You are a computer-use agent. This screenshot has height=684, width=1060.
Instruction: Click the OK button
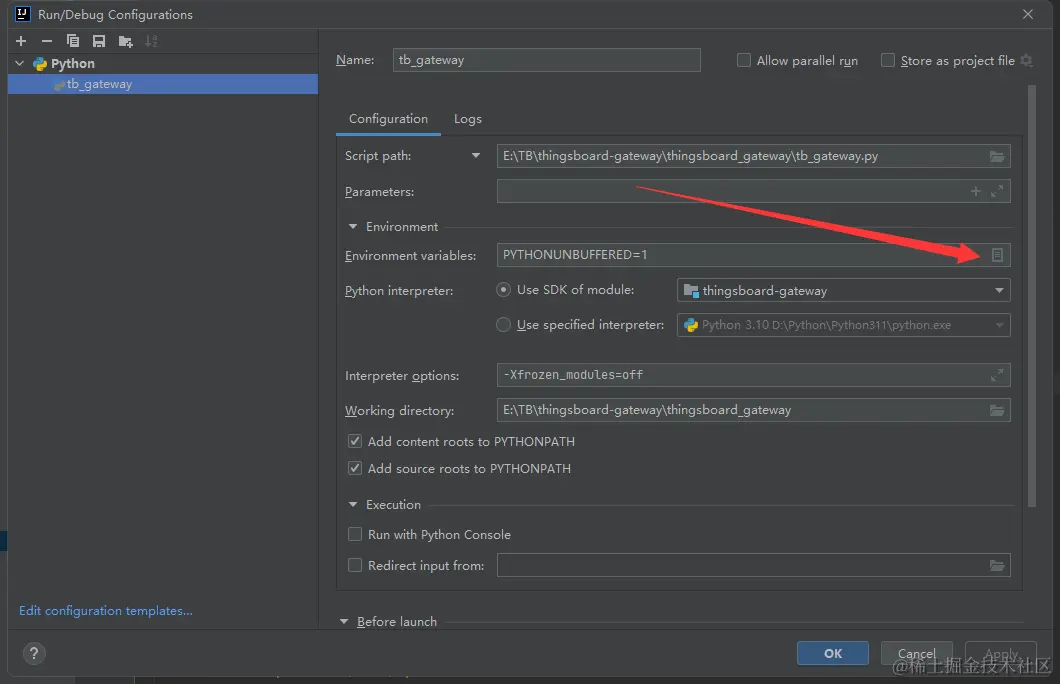(x=833, y=653)
